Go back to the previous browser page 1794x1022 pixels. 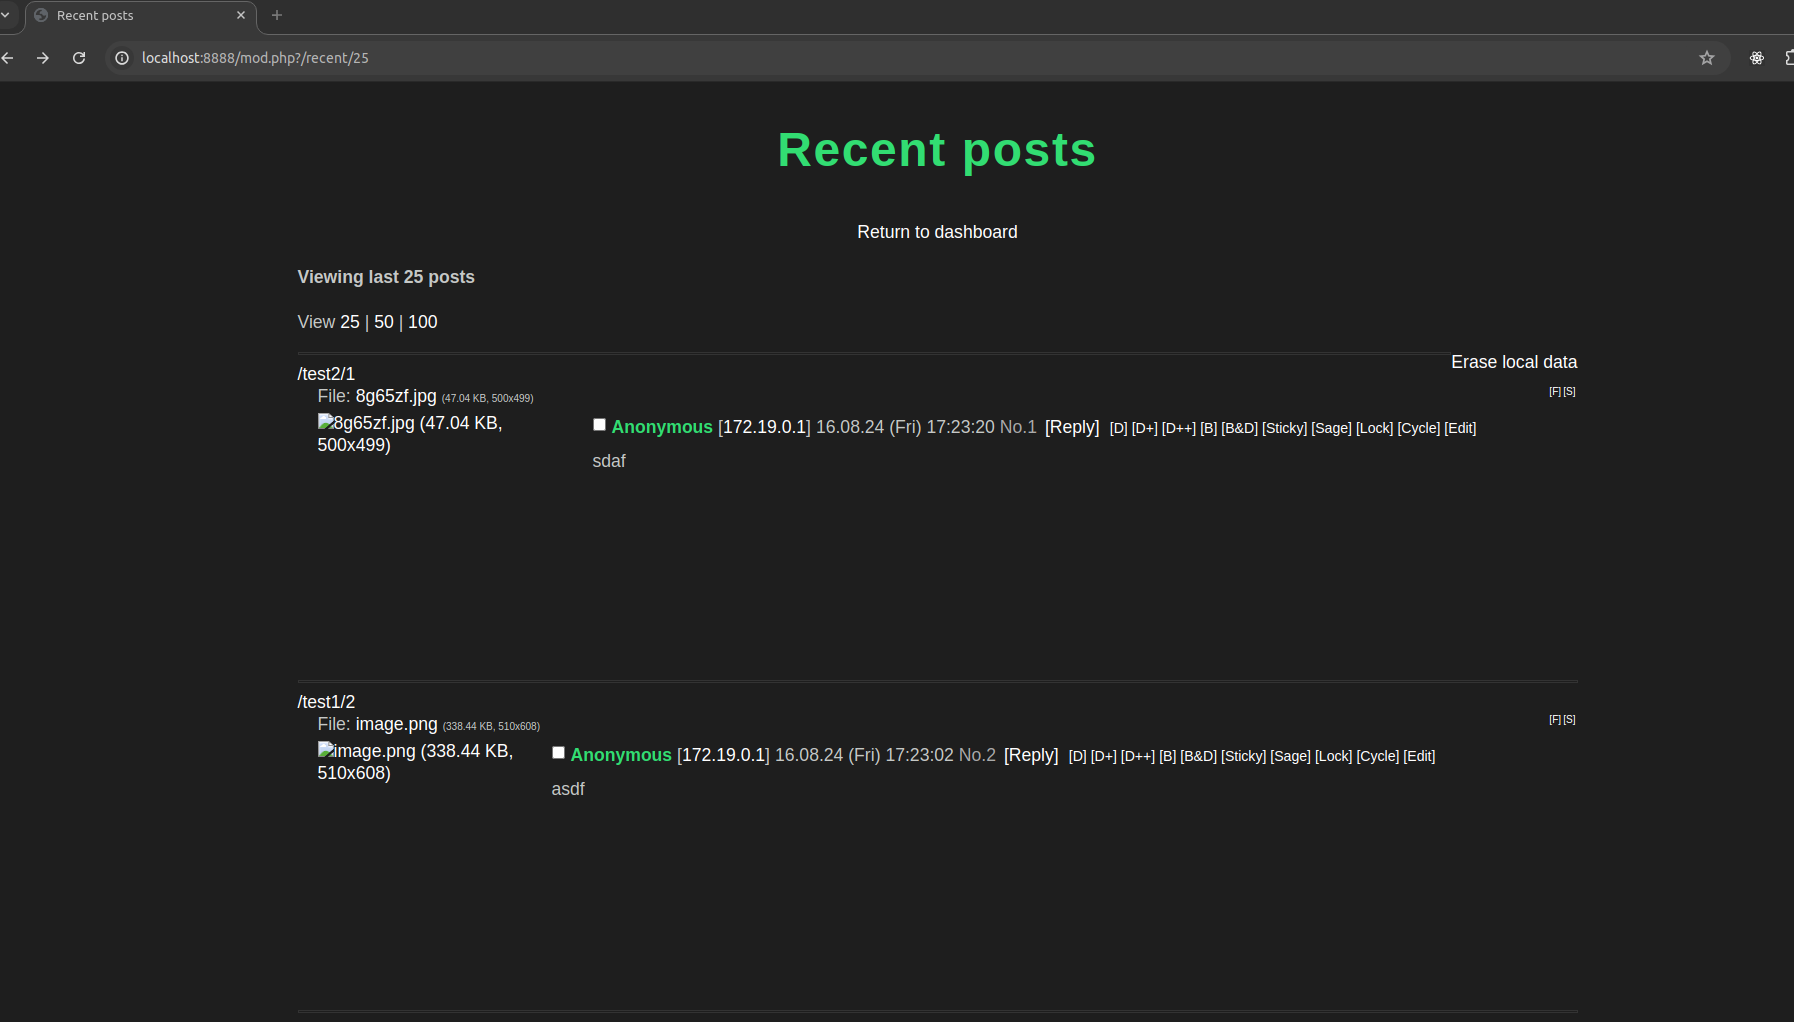click(8, 58)
